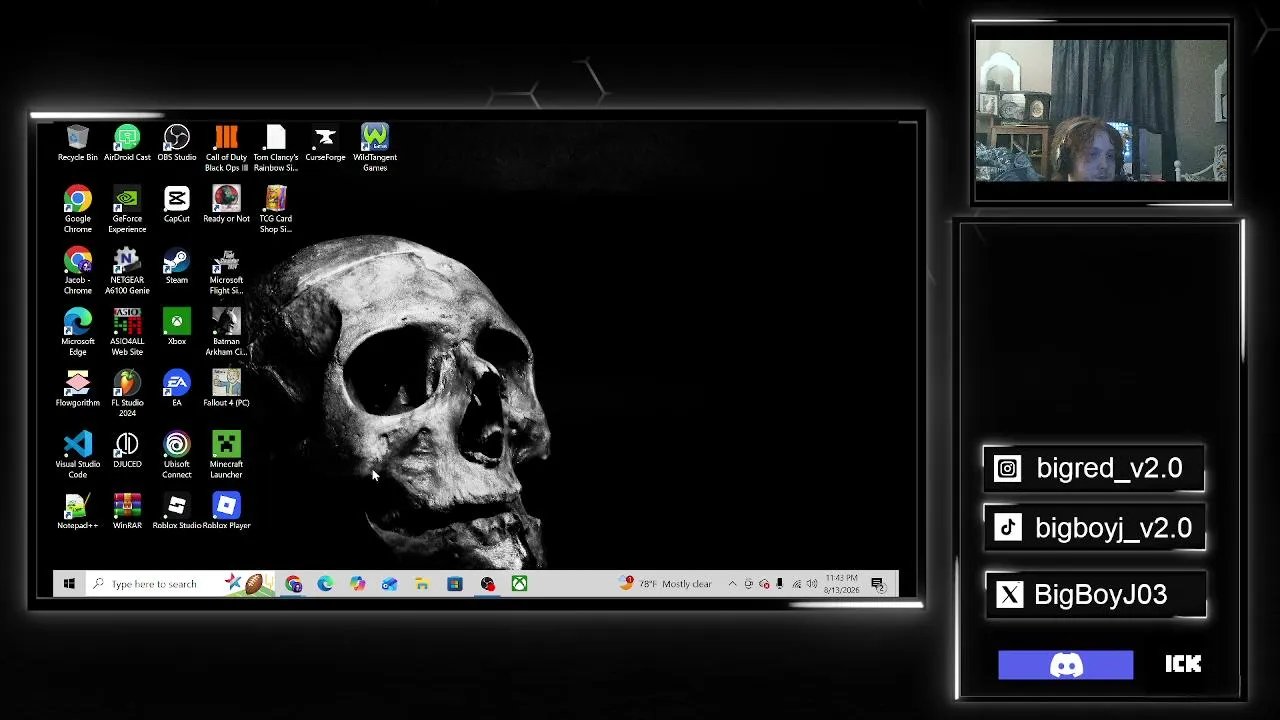1280x720 pixels.
Task: Open Roblox Player icon
Action: (226, 510)
